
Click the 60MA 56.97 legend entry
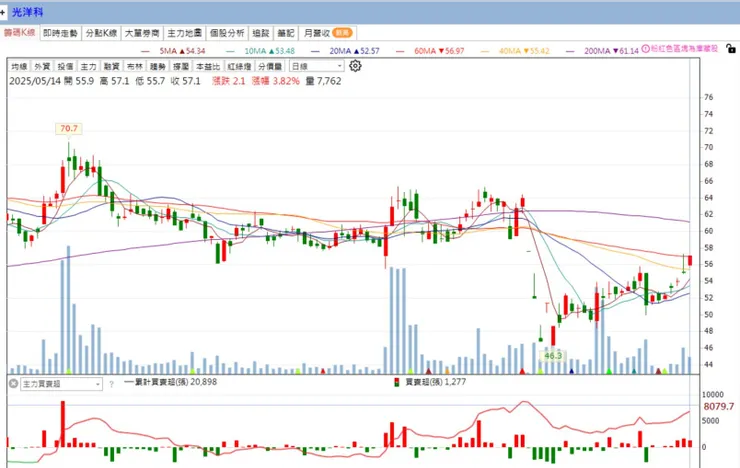(430, 51)
